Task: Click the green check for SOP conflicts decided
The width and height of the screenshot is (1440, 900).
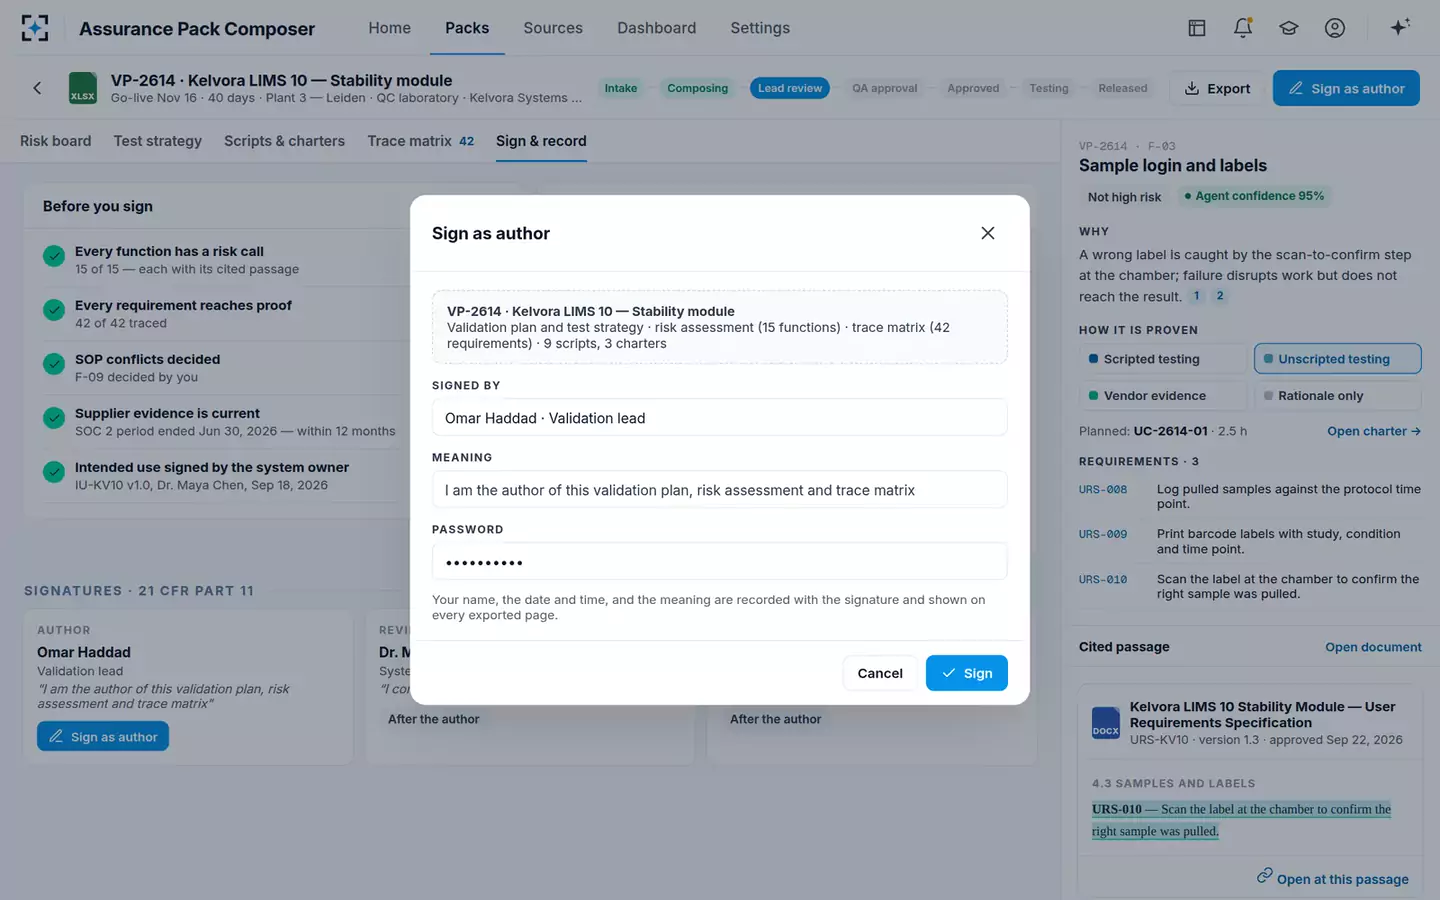Action: click(54, 364)
